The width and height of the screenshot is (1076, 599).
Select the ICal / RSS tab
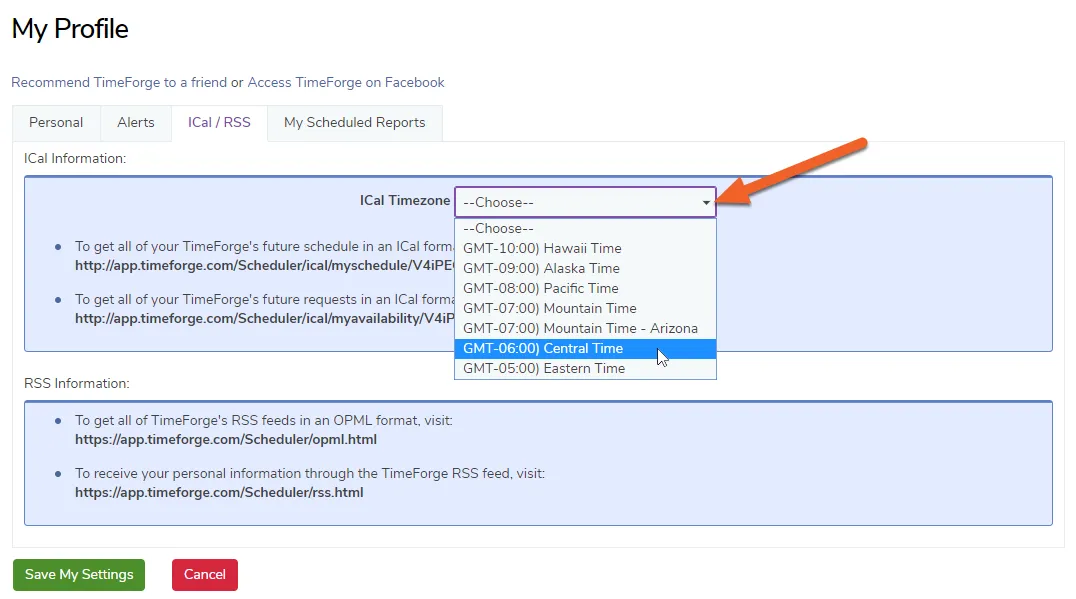point(220,123)
